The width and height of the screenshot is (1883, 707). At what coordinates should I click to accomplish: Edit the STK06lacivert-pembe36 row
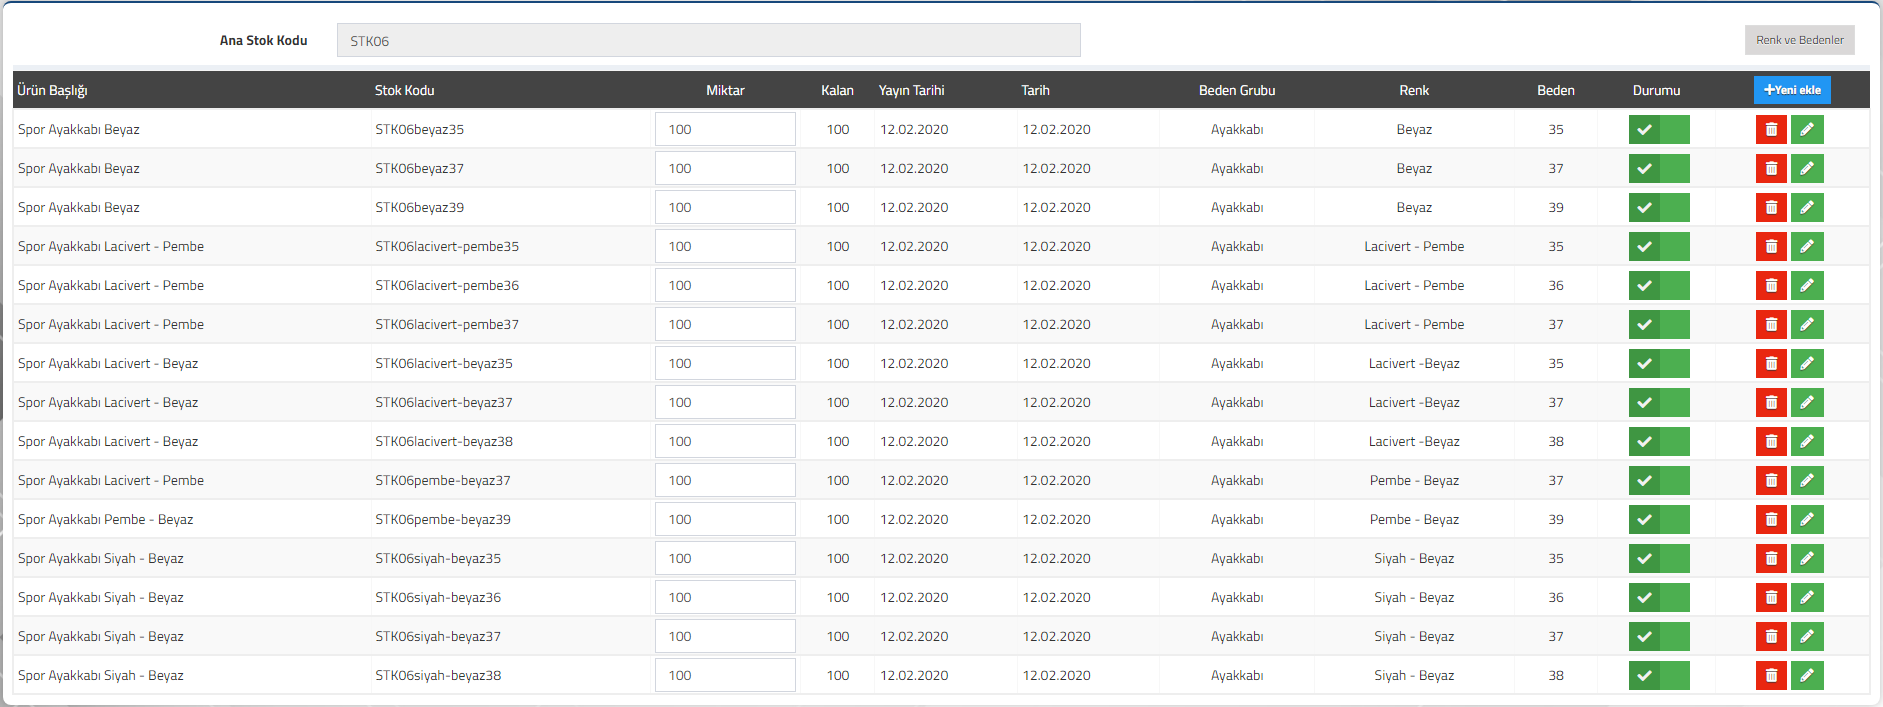1807,286
